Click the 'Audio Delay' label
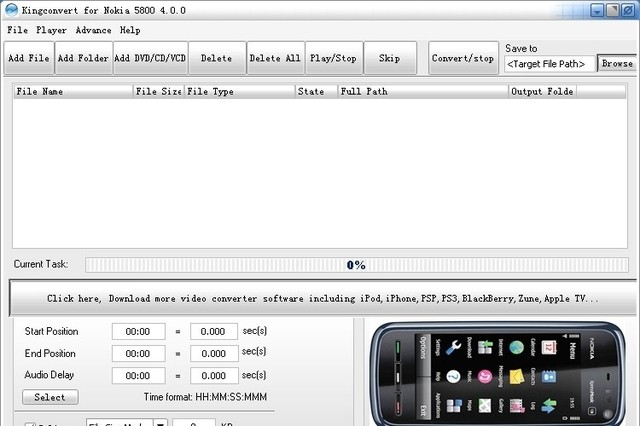This screenshot has width=640, height=426. point(49,375)
